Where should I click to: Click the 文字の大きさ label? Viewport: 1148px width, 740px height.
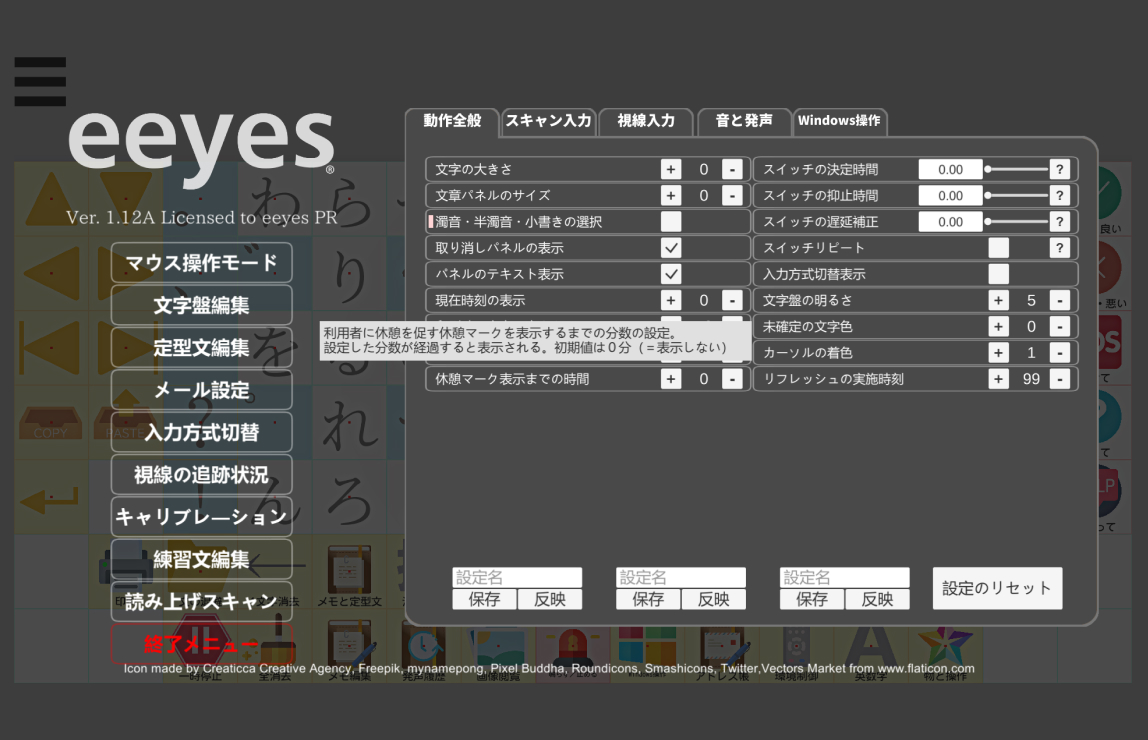coord(474,169)
